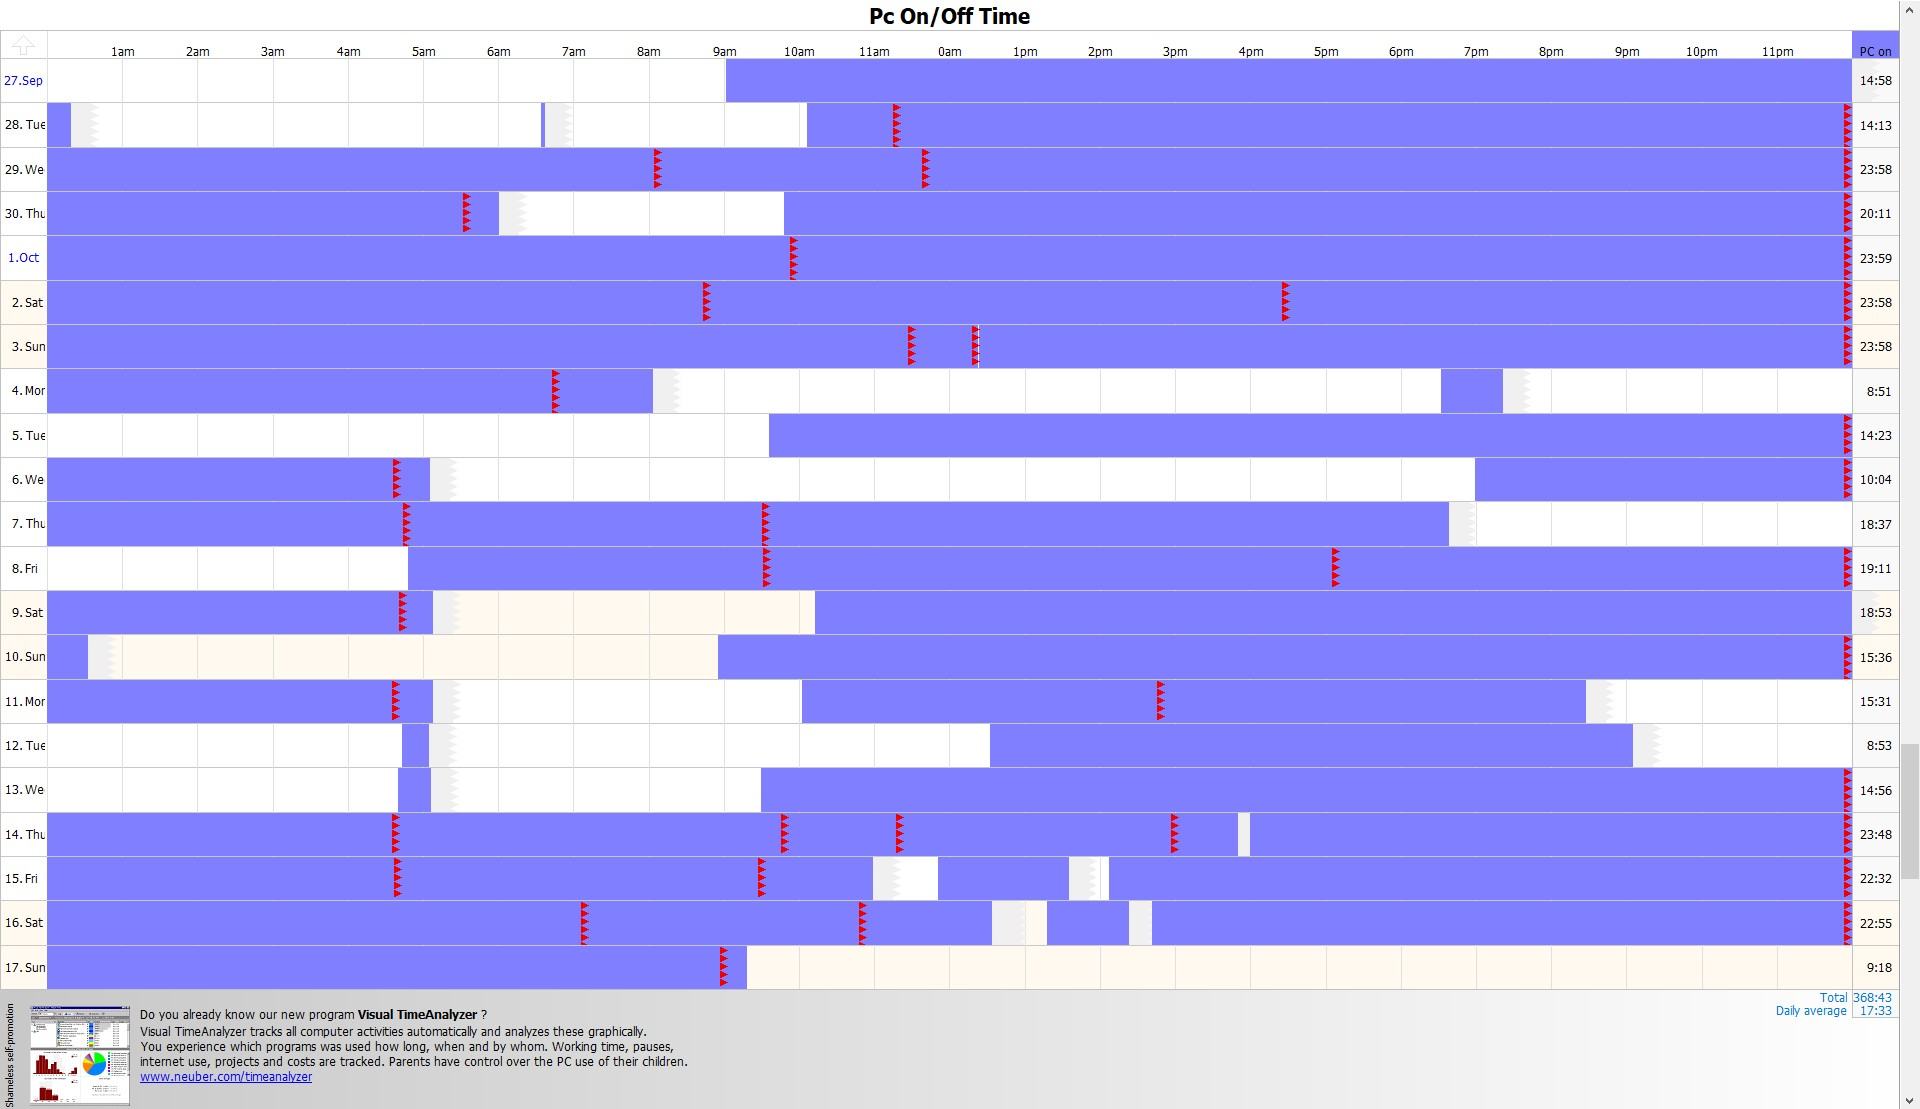Image resolution: width=1920 pixels, height=1109 pixels.
Task: Click the red marker in the 5.Tue row
Action: click(x=1847, y=436)
